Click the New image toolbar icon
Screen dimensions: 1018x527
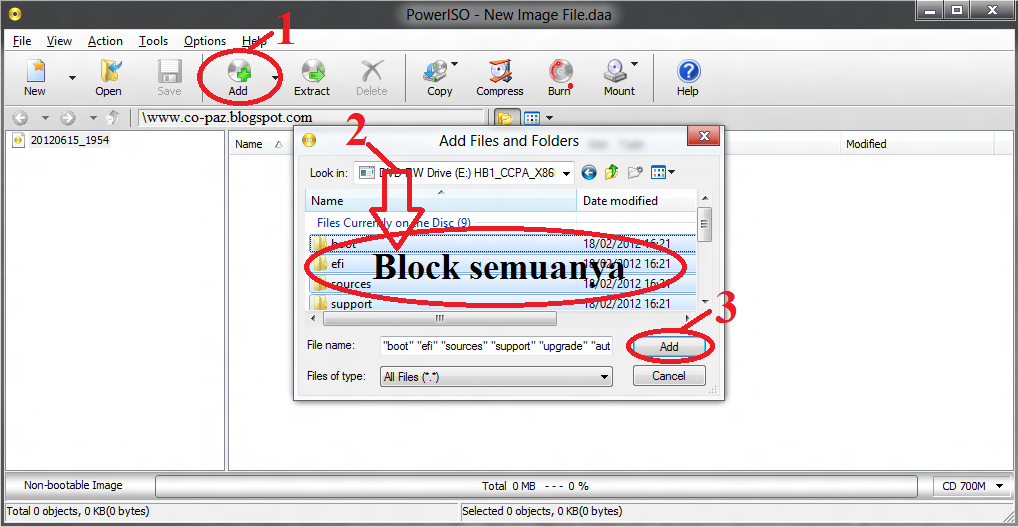coord(34,77)
